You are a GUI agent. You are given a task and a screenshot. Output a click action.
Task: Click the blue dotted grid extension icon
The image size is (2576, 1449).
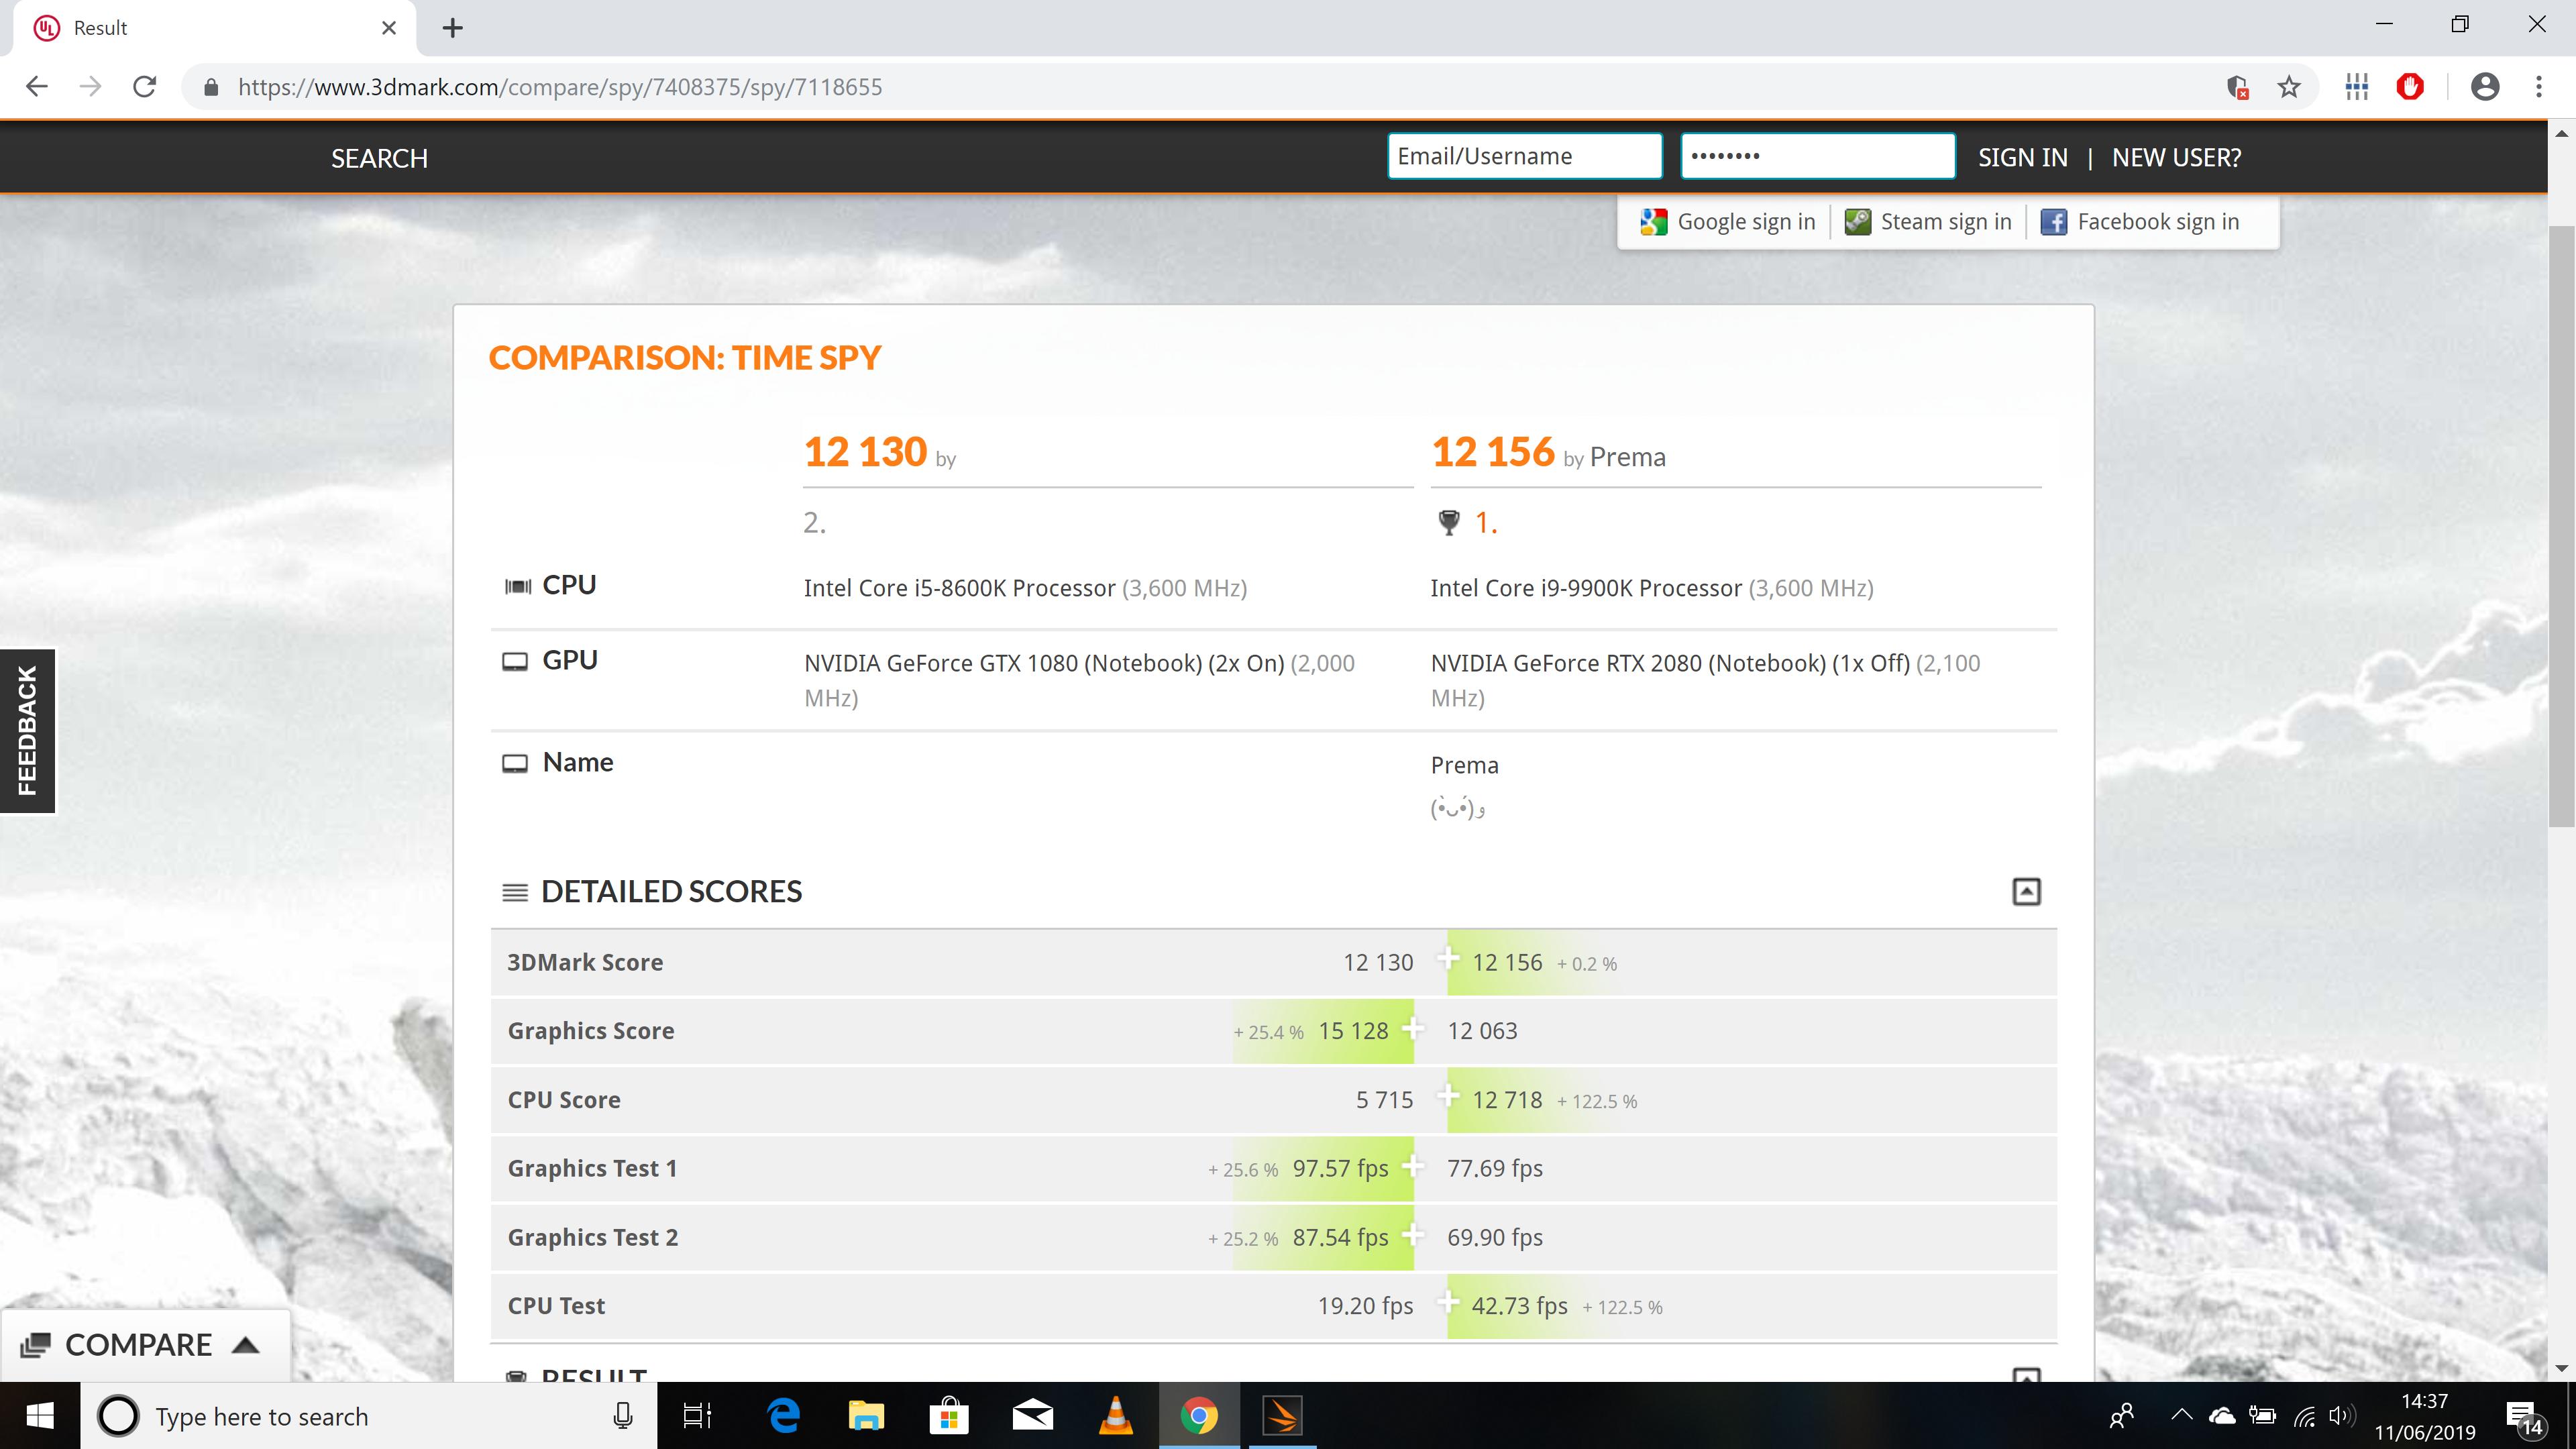pos(2357,87)
